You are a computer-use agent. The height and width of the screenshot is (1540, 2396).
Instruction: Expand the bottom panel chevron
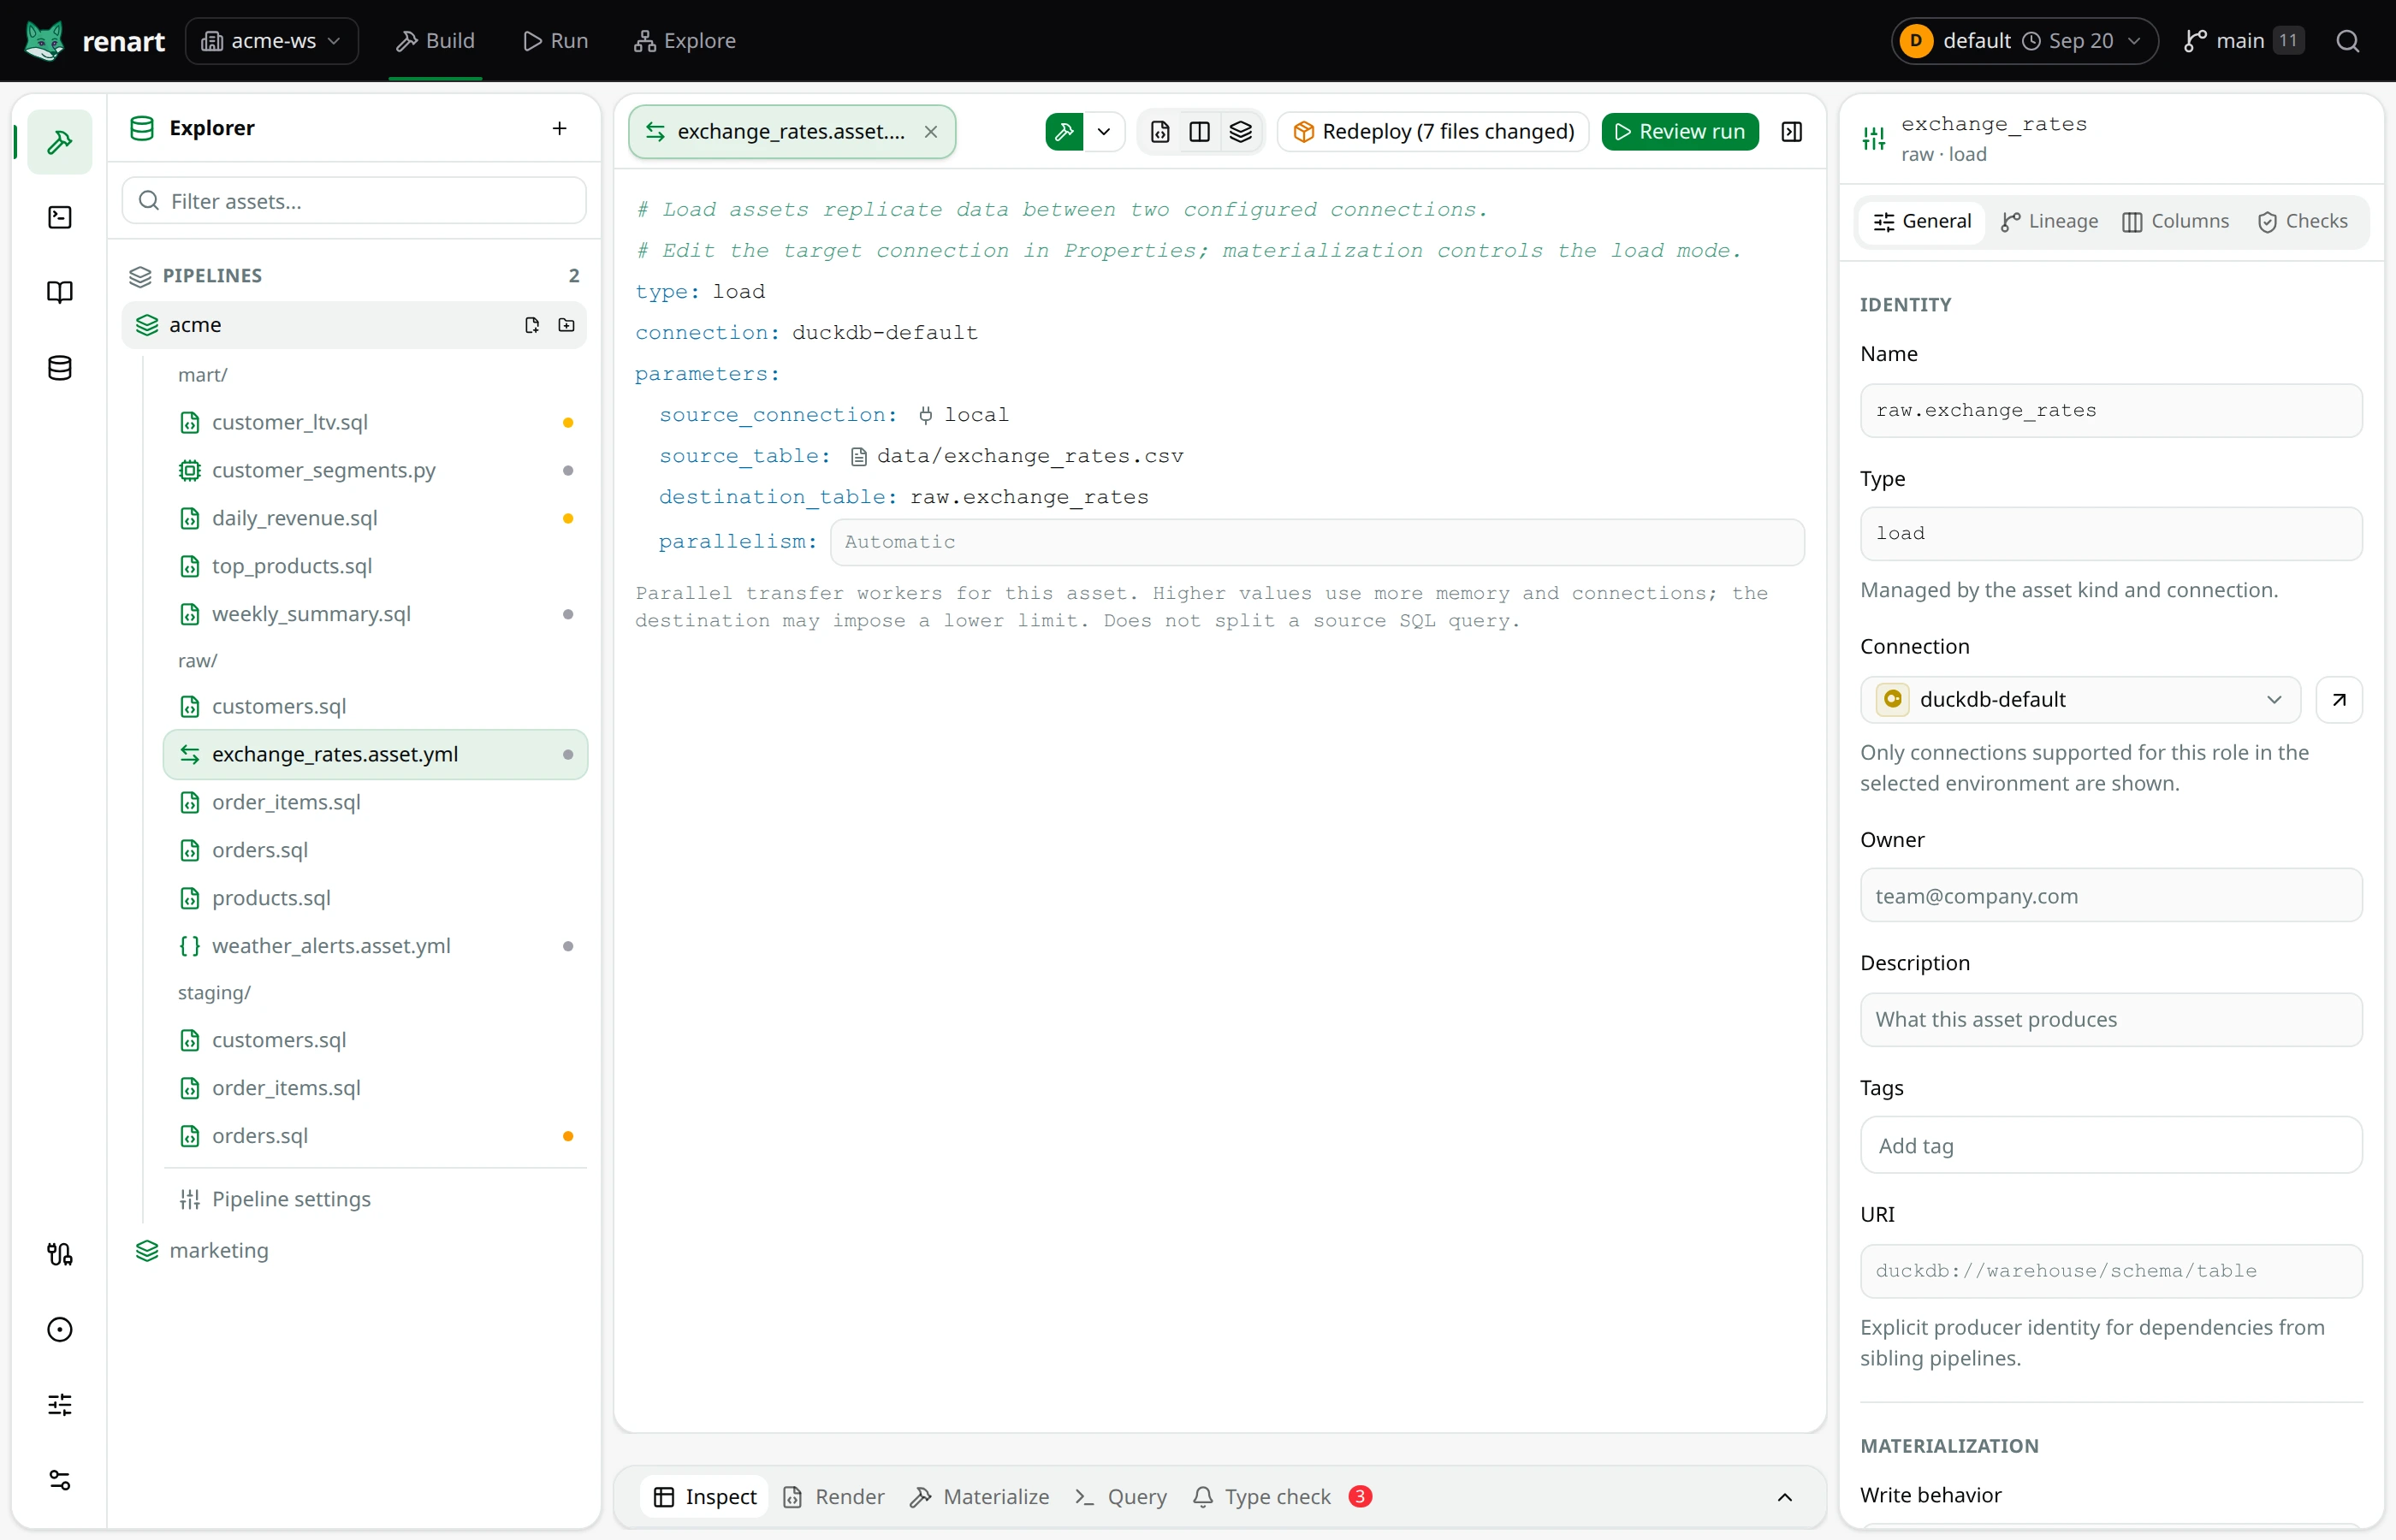click(x=1784, y=1497)
